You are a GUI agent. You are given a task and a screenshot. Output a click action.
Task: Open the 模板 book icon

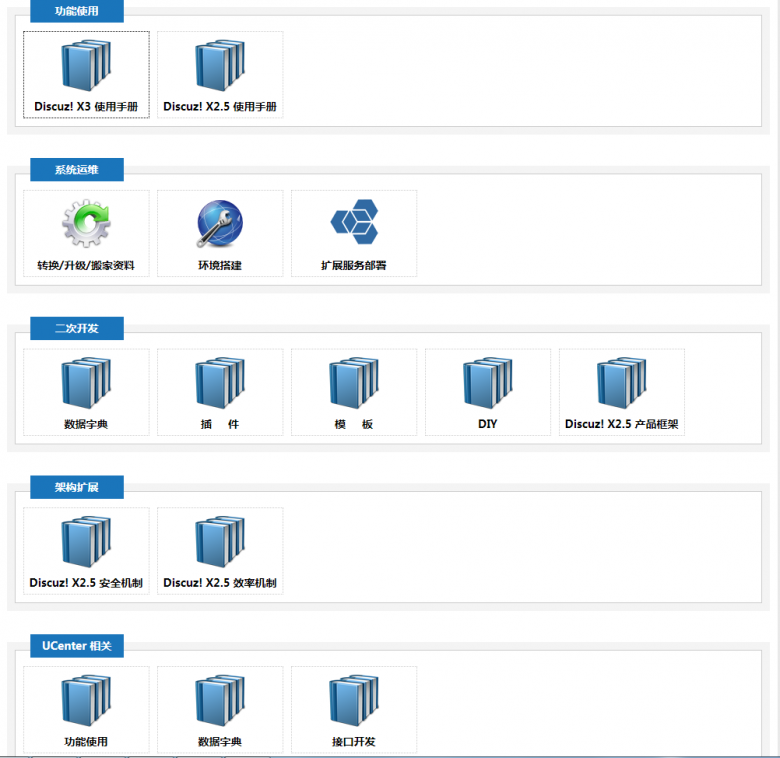[x=354, y=382]
